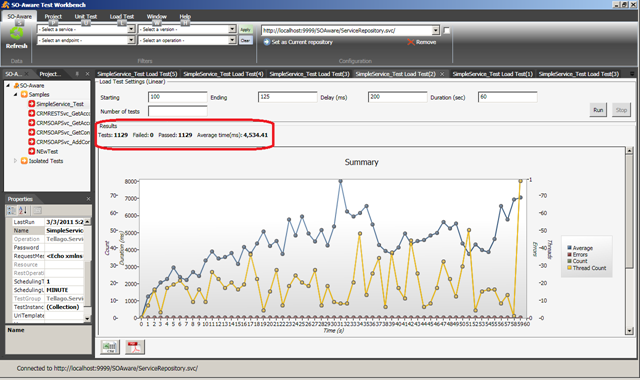Viewport: 640px width, 380px height.
Task: Click the Average legend color swatch
Action: [569, 248]
